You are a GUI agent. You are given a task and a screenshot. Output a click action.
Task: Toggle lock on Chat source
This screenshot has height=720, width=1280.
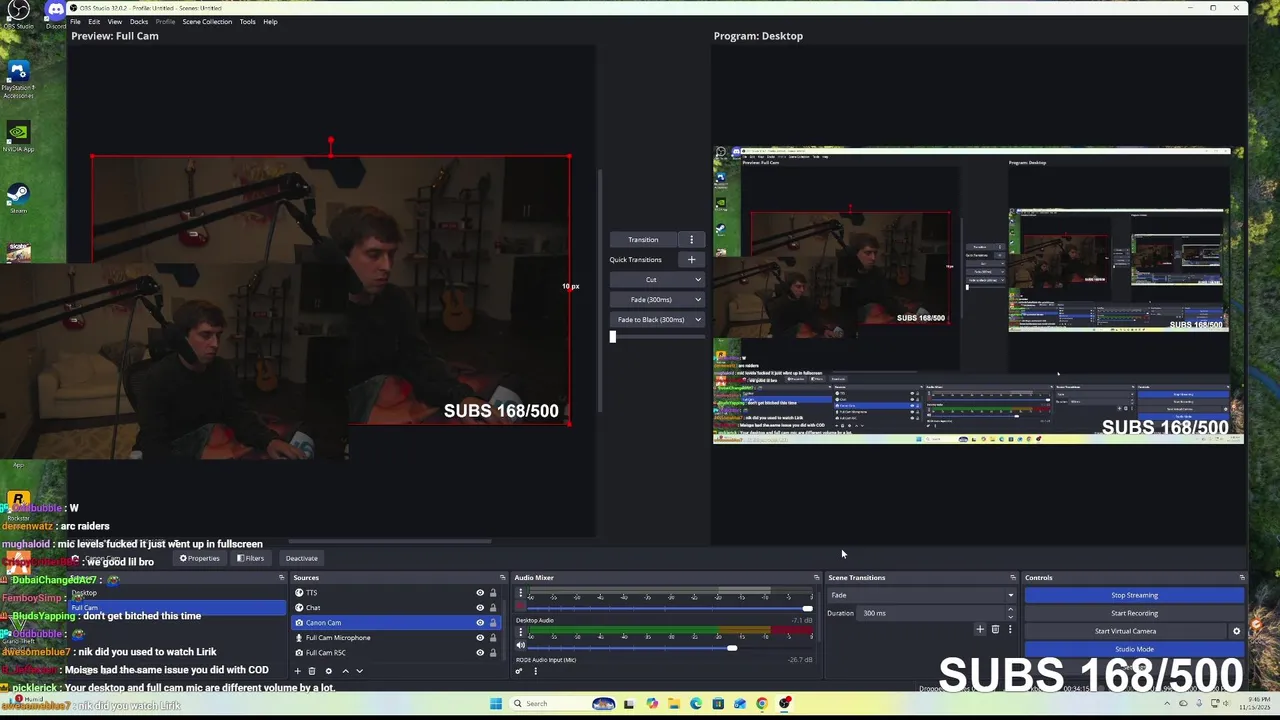pyautogui.click(x=493, y=608)
